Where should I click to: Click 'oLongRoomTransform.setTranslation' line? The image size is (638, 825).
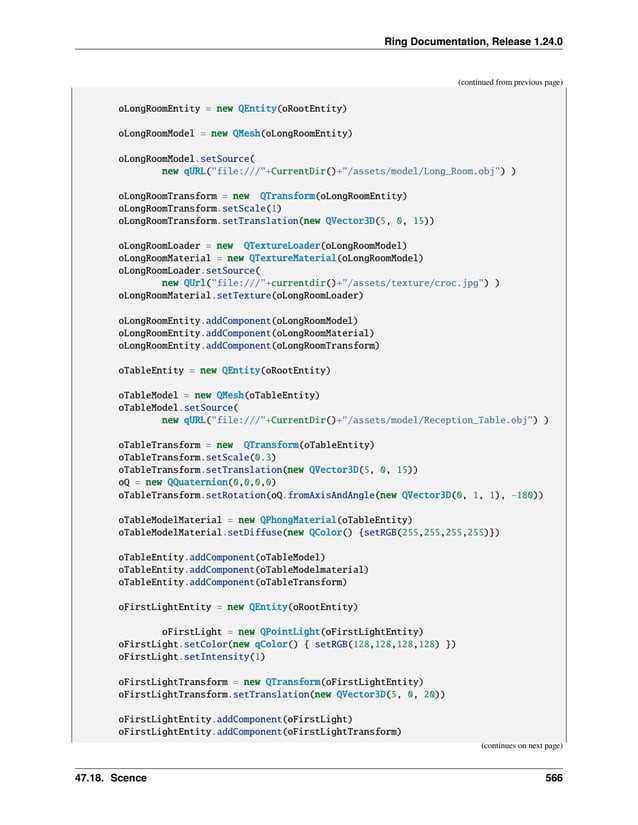(x=276, y=220)
